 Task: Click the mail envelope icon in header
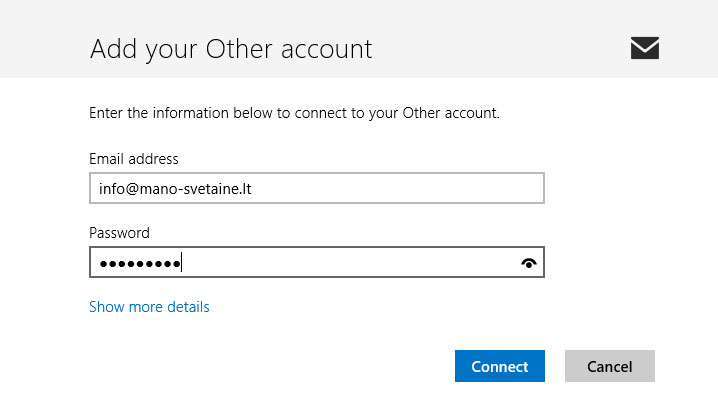(645, 47)
